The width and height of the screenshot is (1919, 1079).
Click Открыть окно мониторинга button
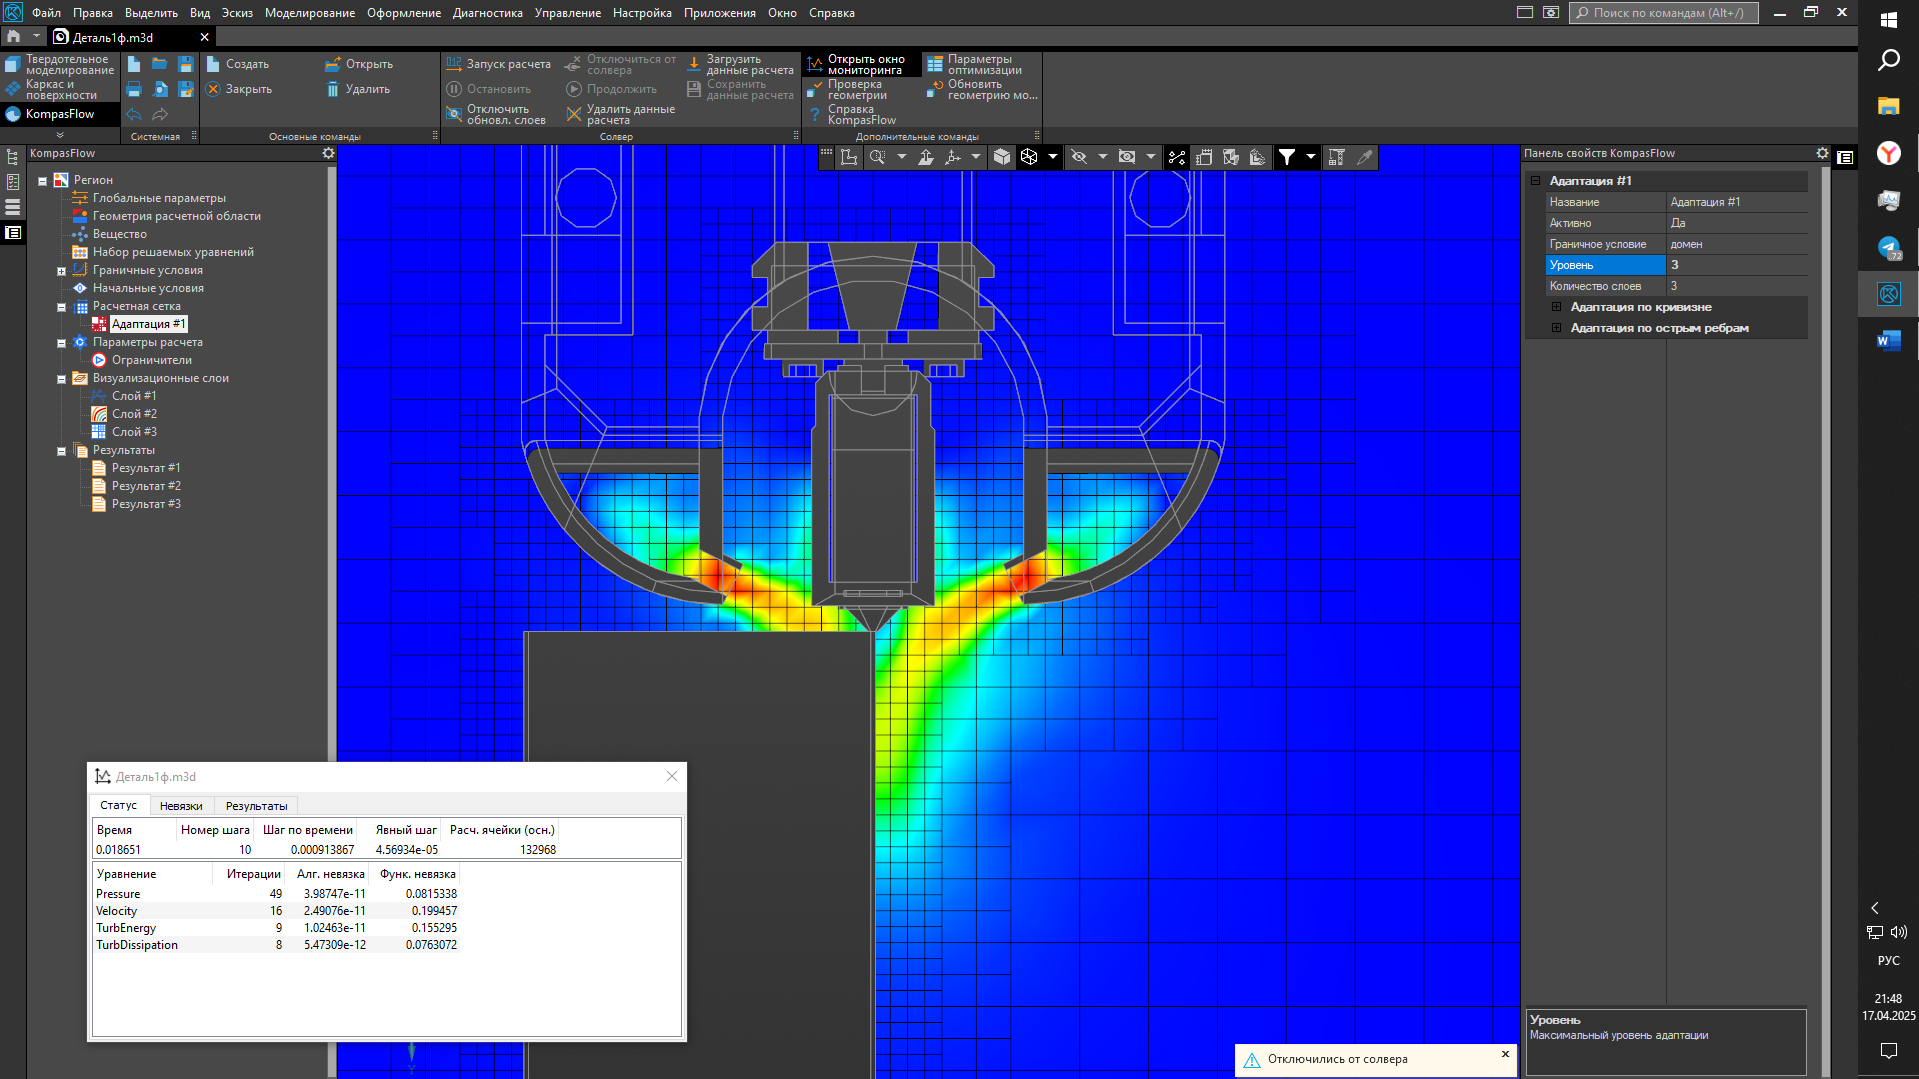point(860,64)
